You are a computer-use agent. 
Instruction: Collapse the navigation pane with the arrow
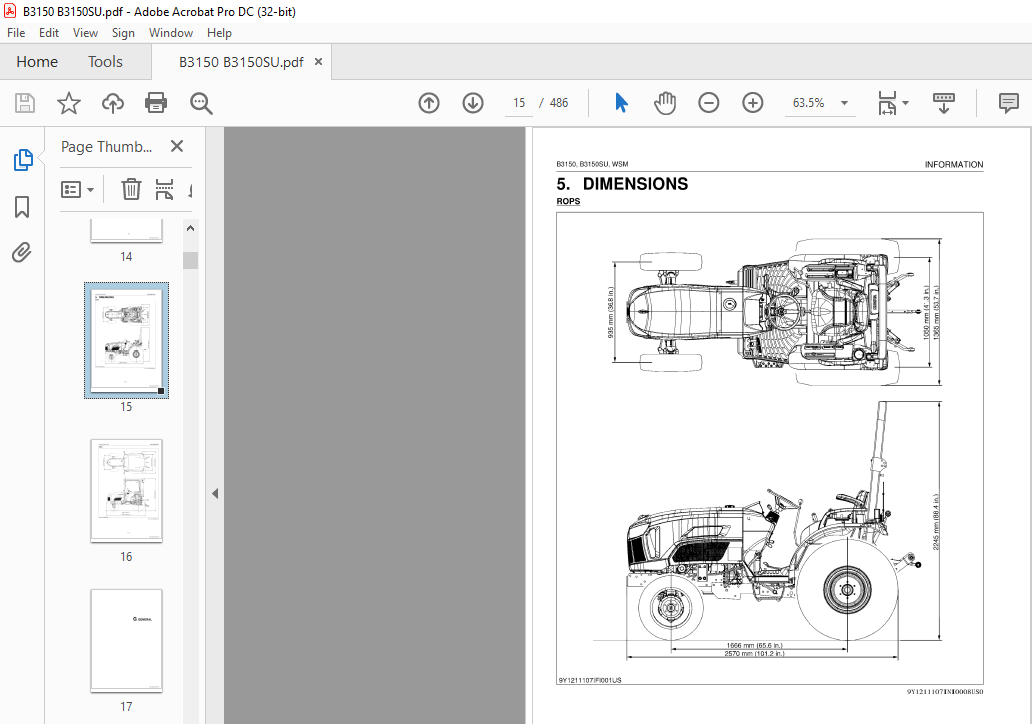[x=215, y=494]
